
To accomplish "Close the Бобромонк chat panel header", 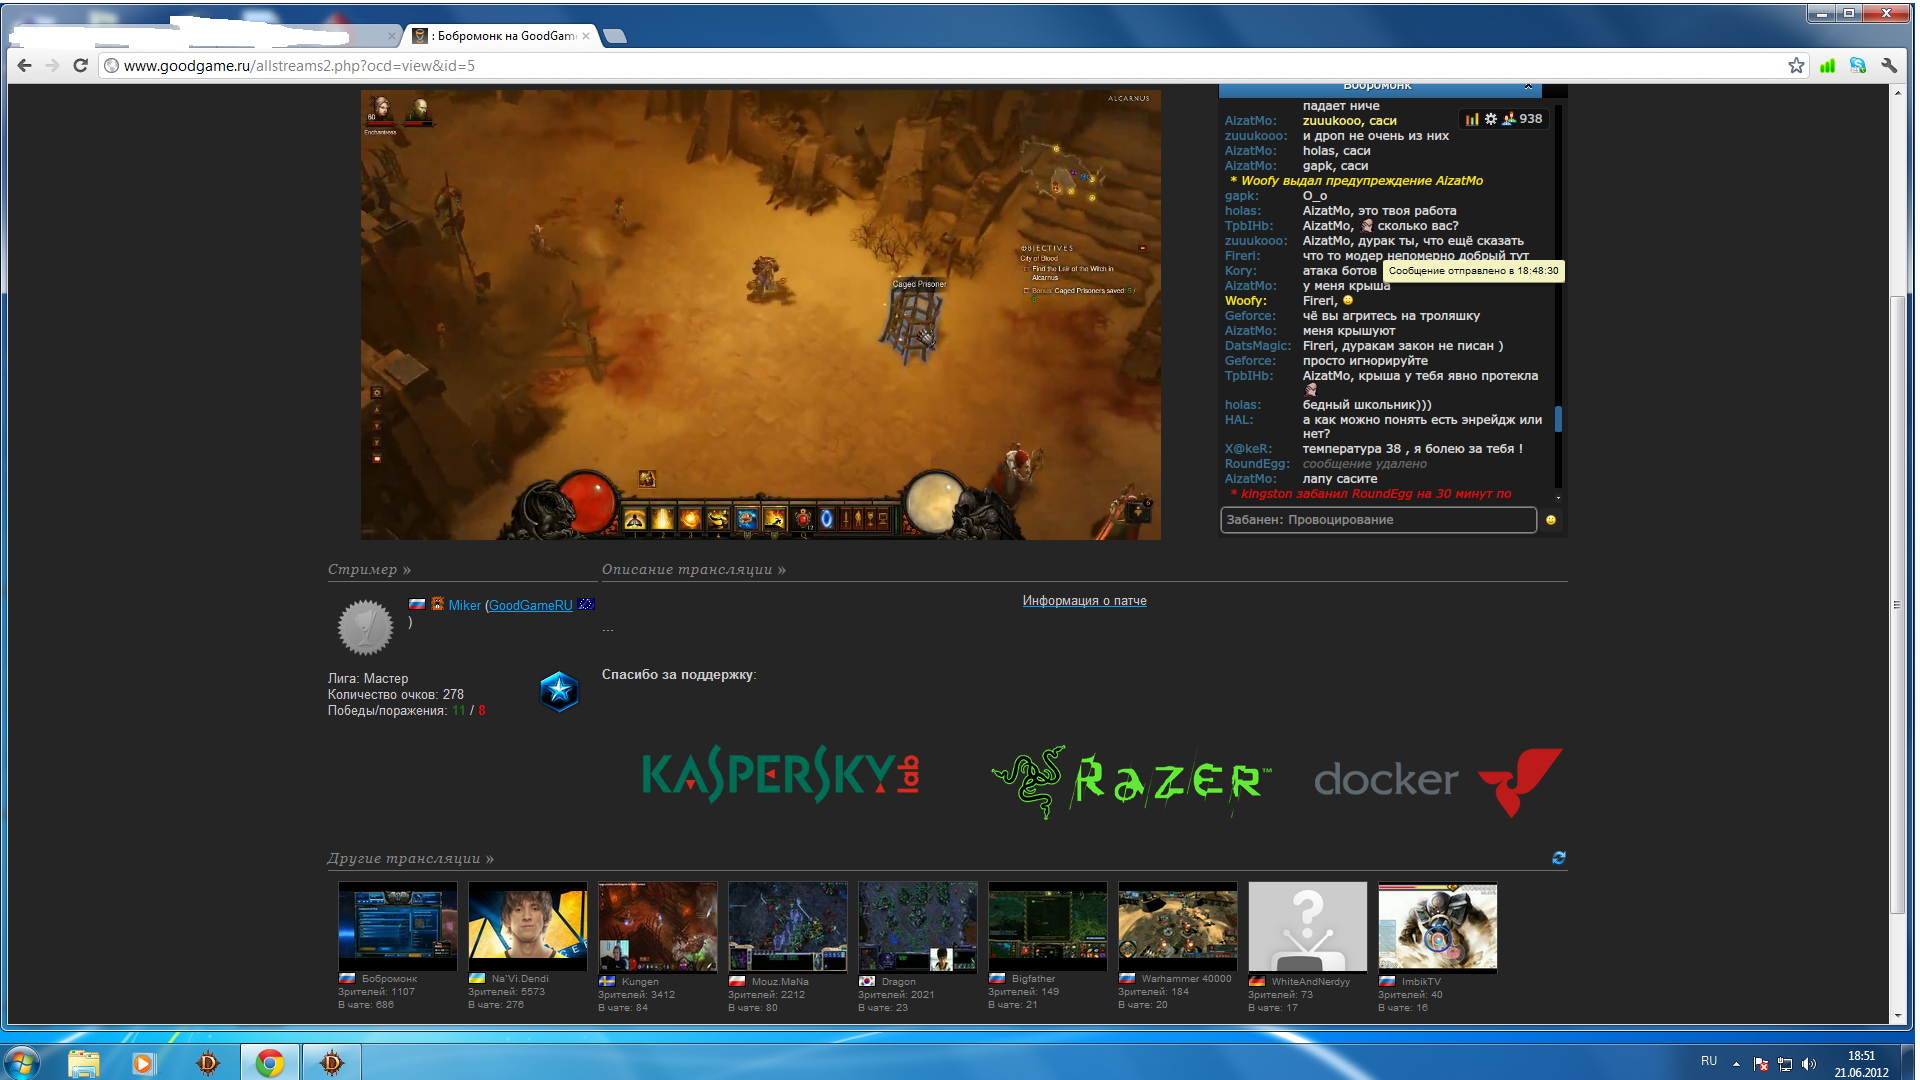I will (1528, 87).
